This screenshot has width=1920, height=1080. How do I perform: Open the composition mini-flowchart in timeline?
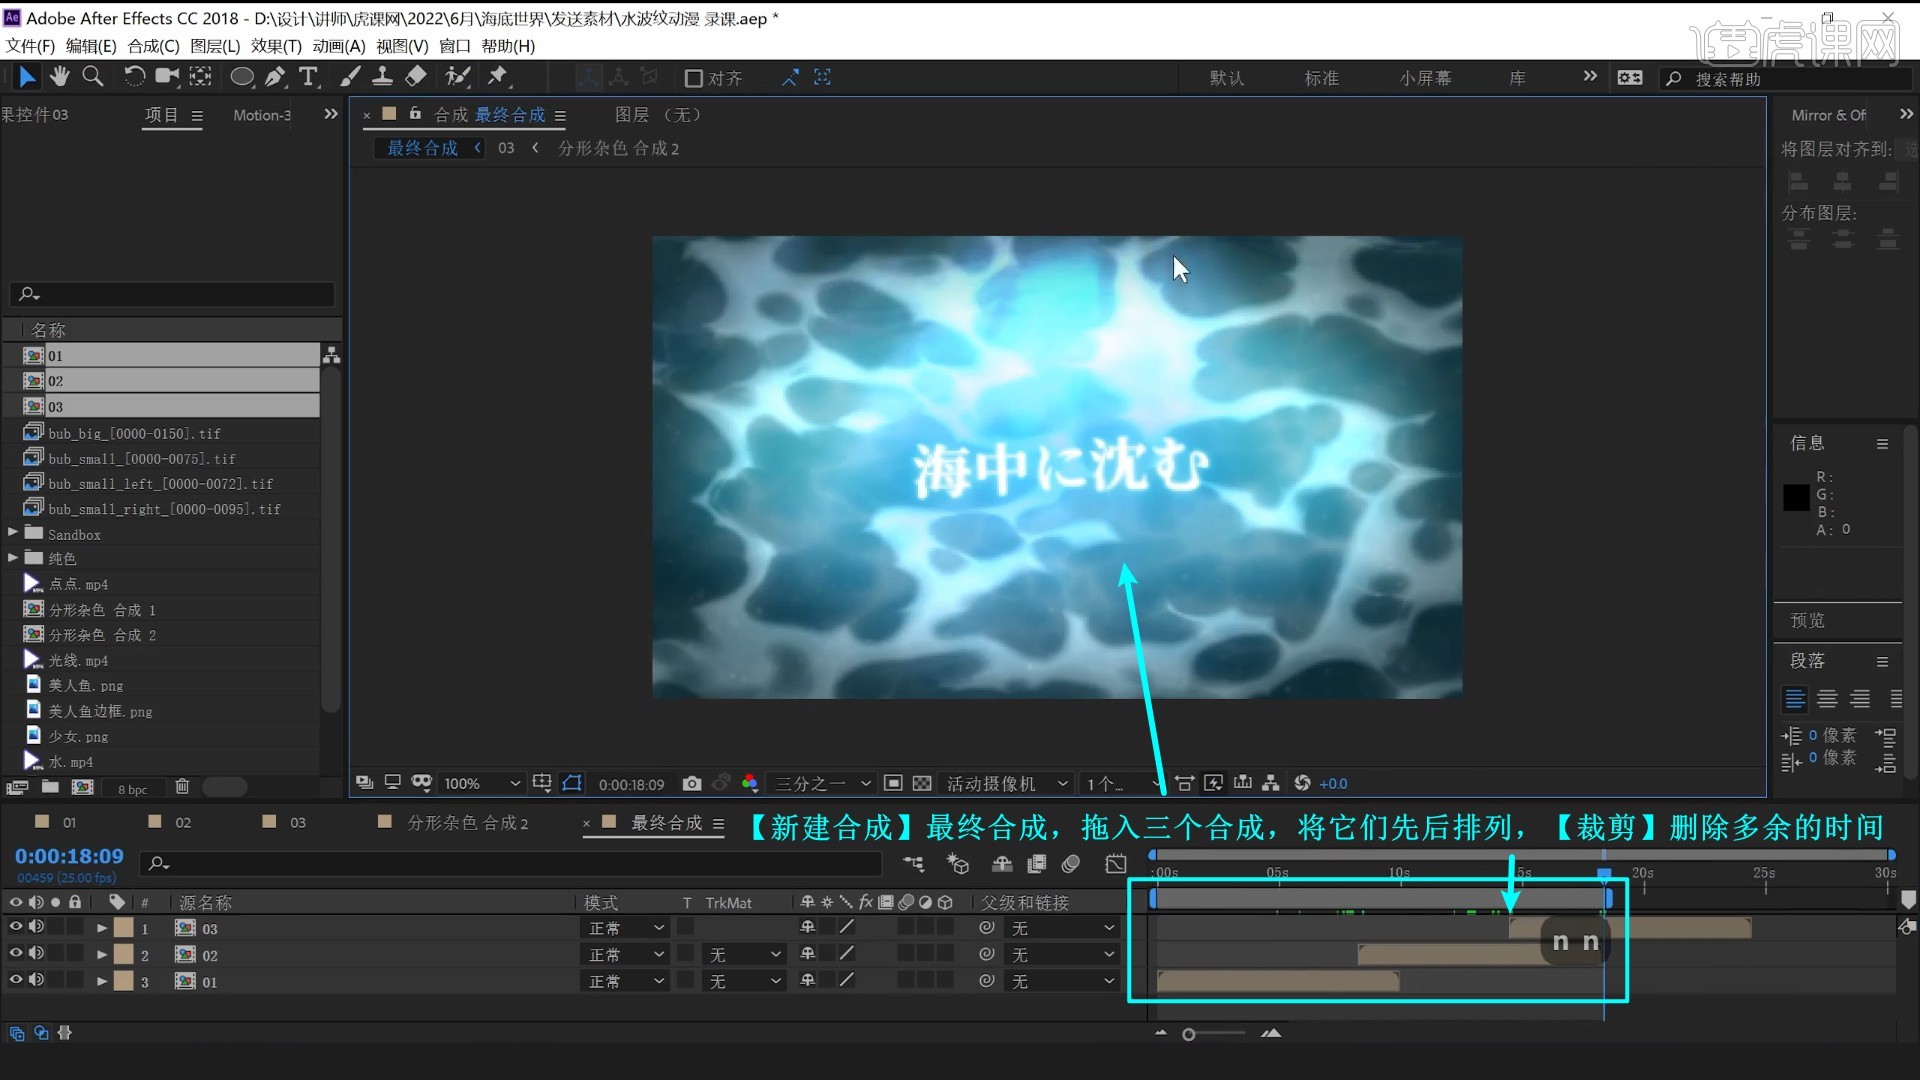point(913,863)
